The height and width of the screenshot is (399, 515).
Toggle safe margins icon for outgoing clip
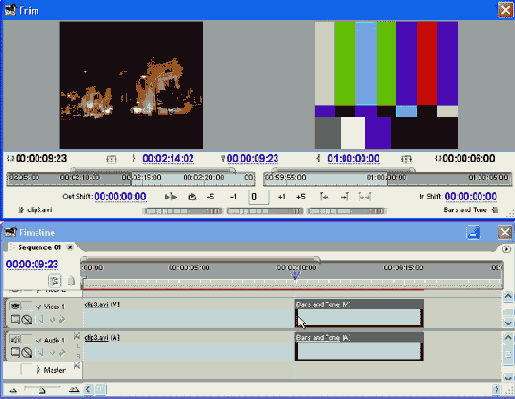(x=111, y=159)
